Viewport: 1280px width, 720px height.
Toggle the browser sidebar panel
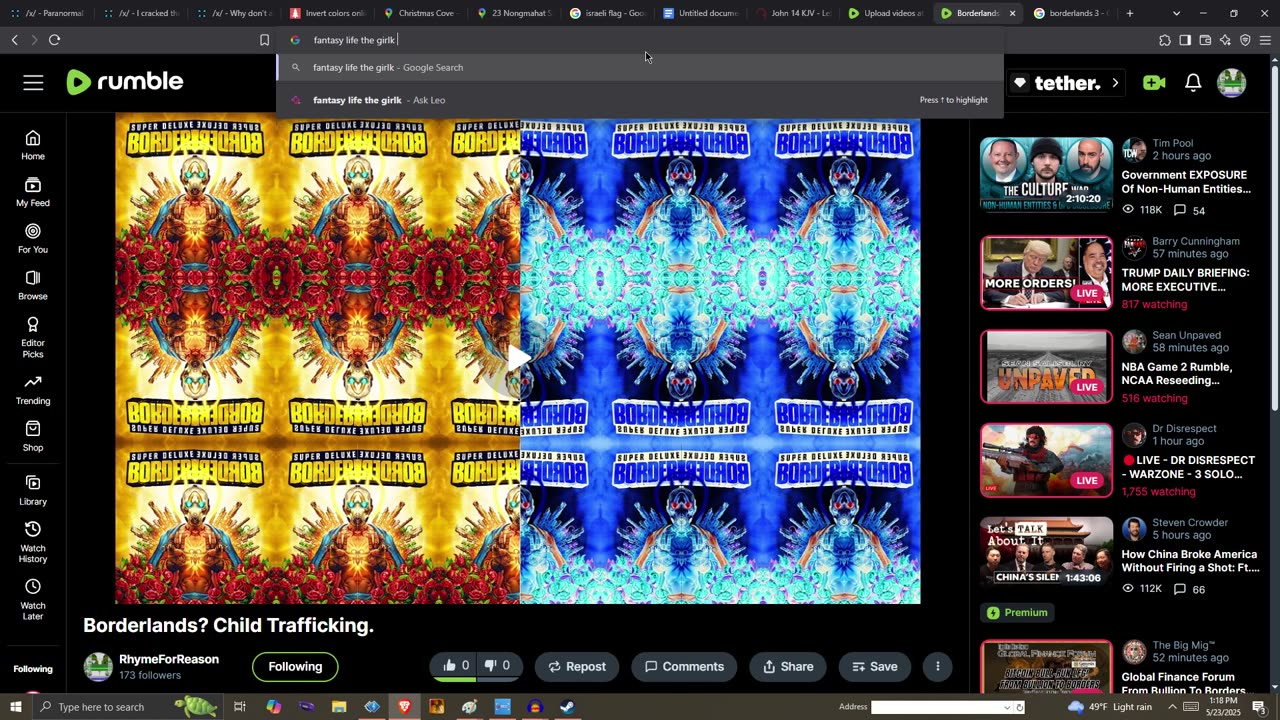pyautogui.click(x=1185, y=40)
